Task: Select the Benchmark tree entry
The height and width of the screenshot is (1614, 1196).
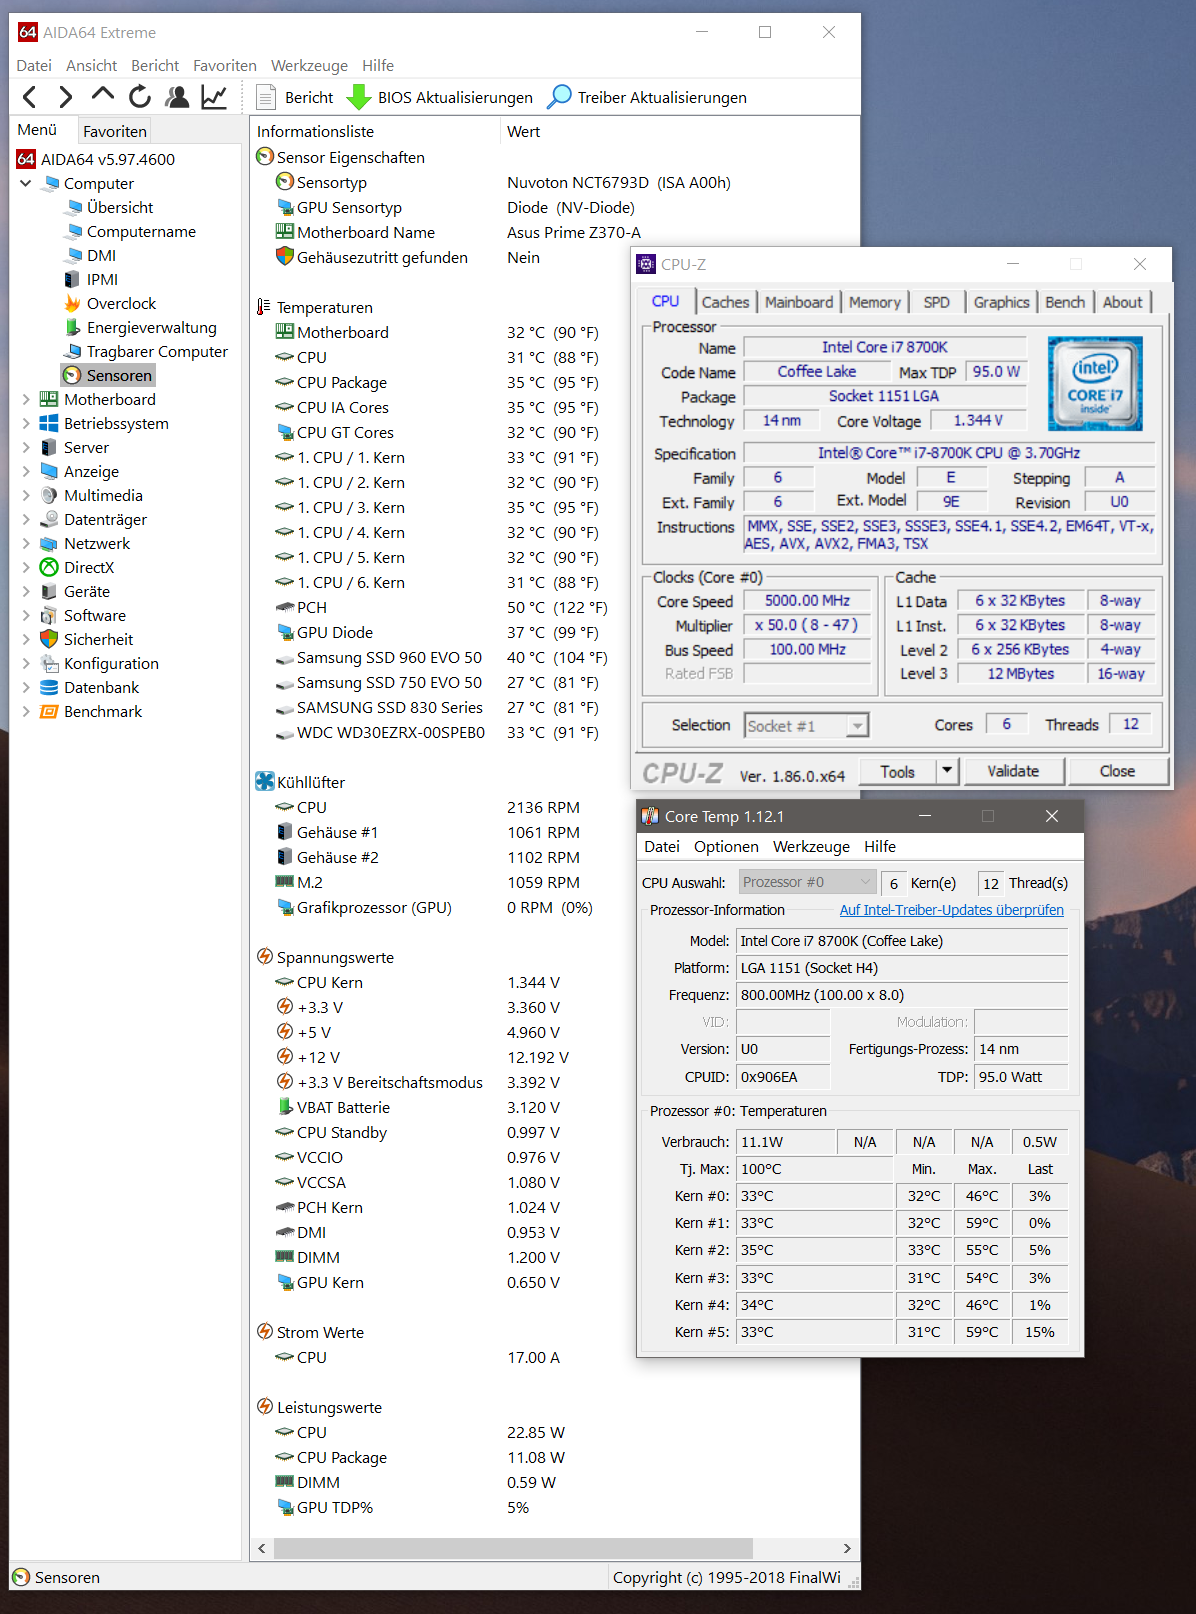Action: point(91,711)
